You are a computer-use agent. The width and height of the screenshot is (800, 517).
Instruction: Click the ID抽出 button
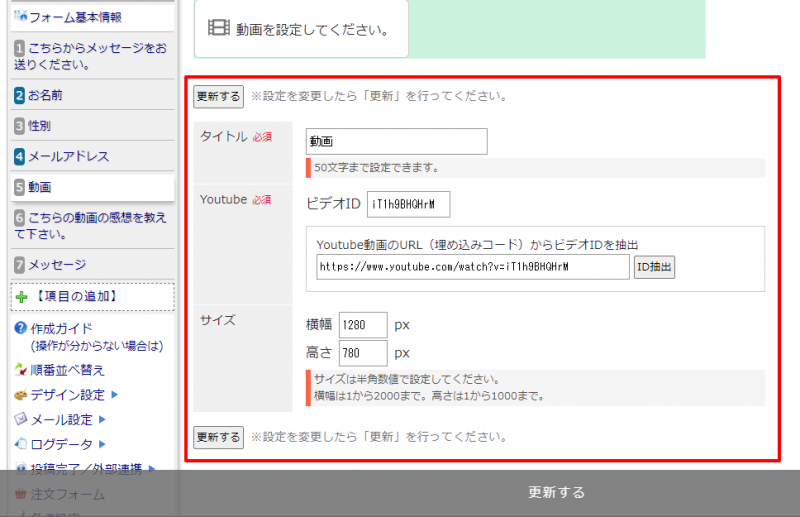(655, 267)
